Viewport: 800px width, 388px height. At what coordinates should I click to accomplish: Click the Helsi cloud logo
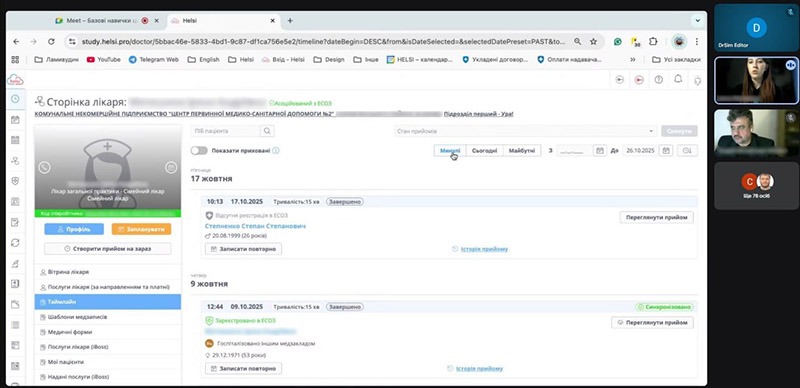coord(15,80)
